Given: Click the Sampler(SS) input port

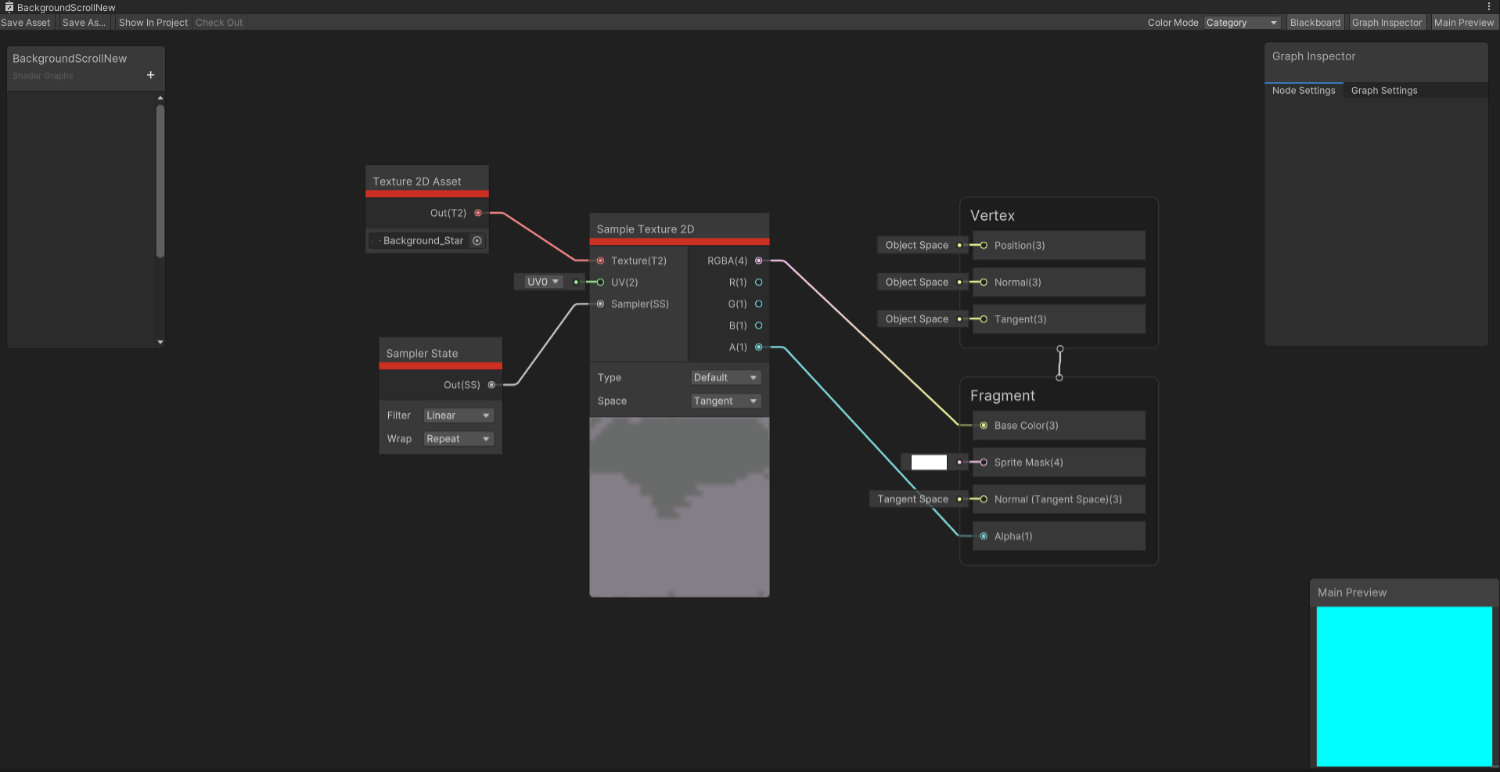Looking at the screenshot, I should coord(600,304).
